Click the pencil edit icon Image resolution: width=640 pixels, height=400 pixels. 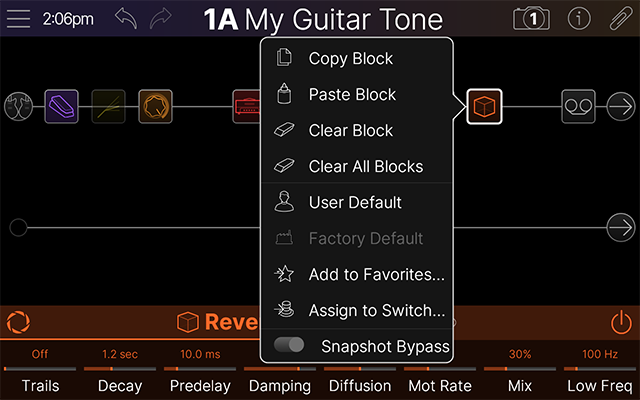click(621, 19)
